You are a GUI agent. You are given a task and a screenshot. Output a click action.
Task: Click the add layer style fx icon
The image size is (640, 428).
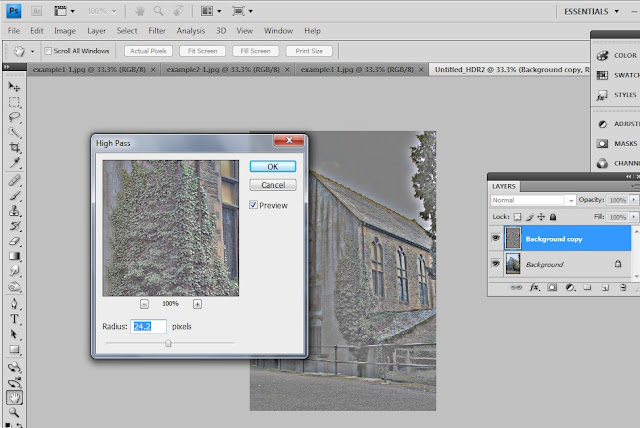(535, 288)
